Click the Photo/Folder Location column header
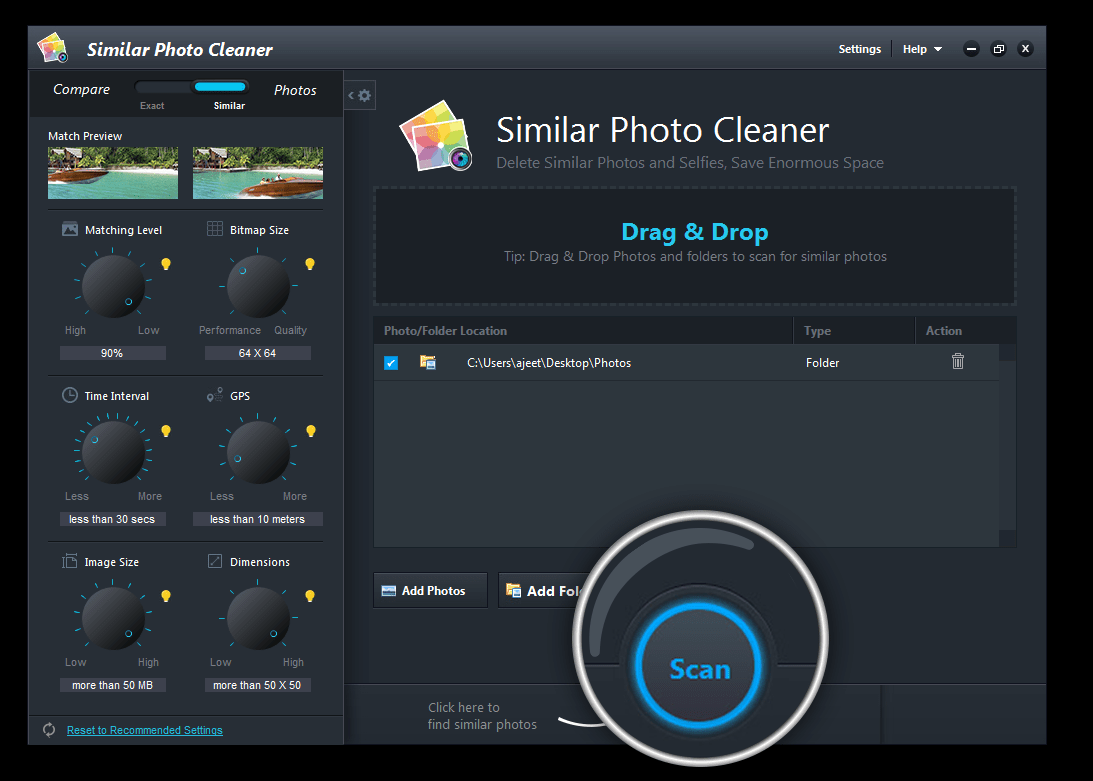 coord(583,331)
